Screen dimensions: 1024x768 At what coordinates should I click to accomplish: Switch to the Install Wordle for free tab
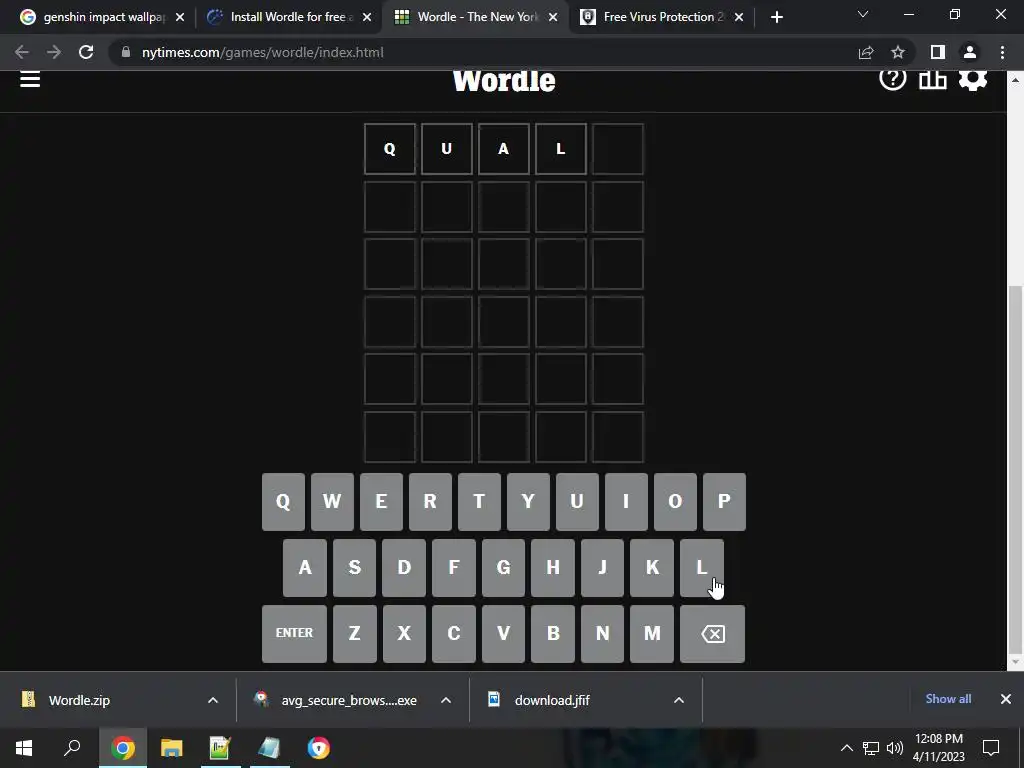click(x=289, y=17)
